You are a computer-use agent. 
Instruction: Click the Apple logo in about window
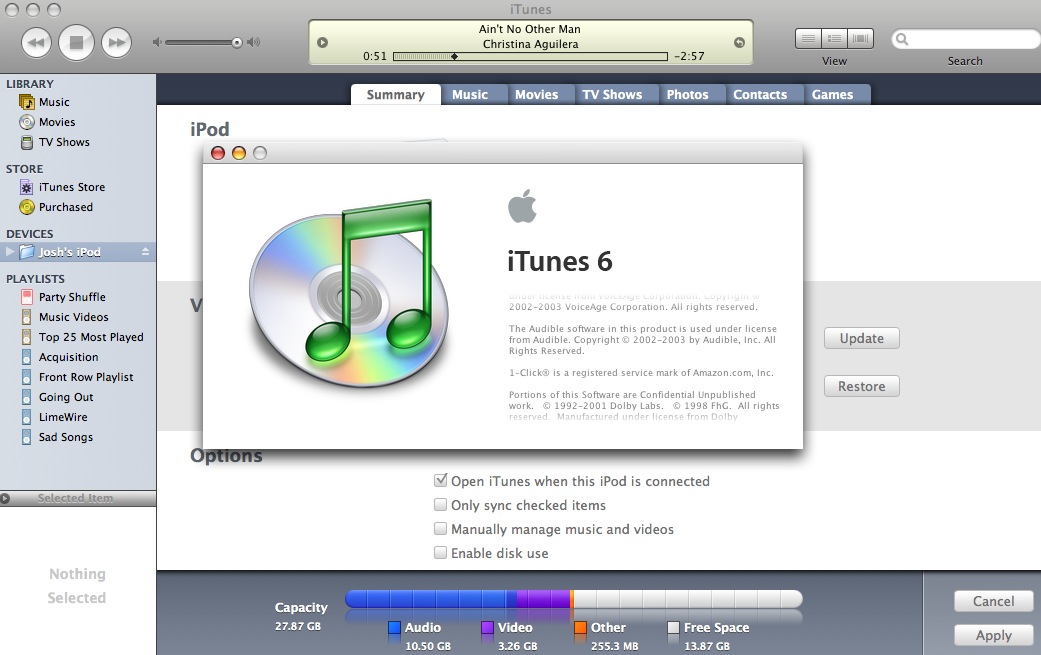tap(522, 206)
